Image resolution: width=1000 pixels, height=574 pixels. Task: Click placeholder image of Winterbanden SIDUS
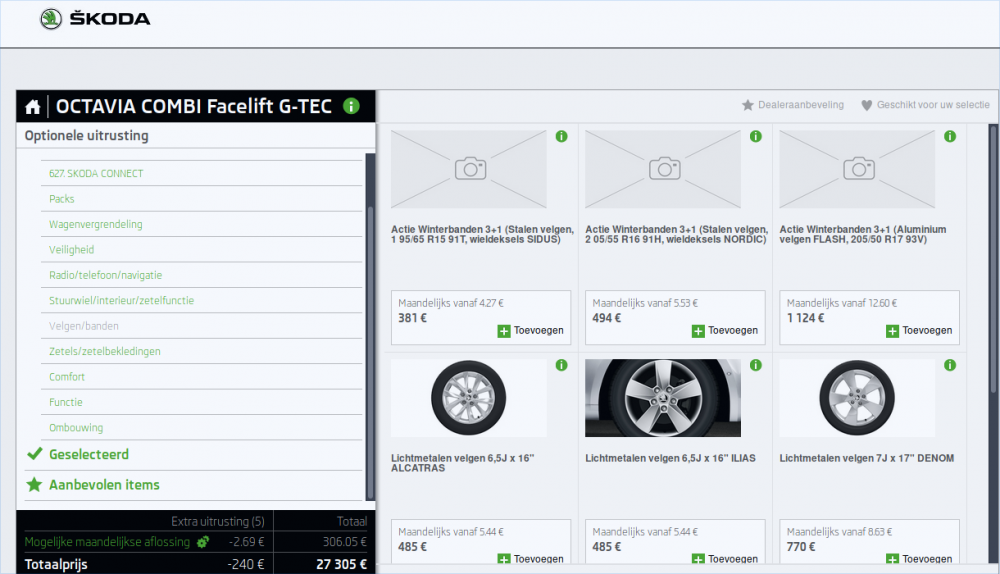(x=469, y=169)
